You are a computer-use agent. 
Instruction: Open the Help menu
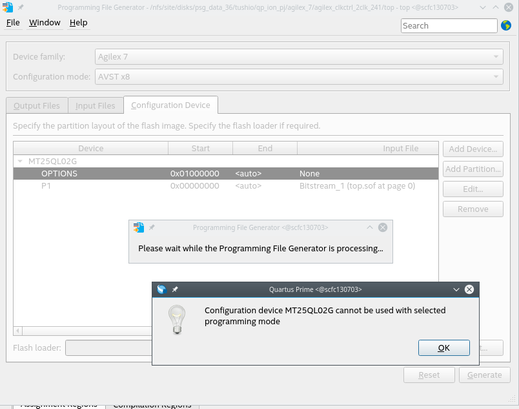click(x=78, y=23)
